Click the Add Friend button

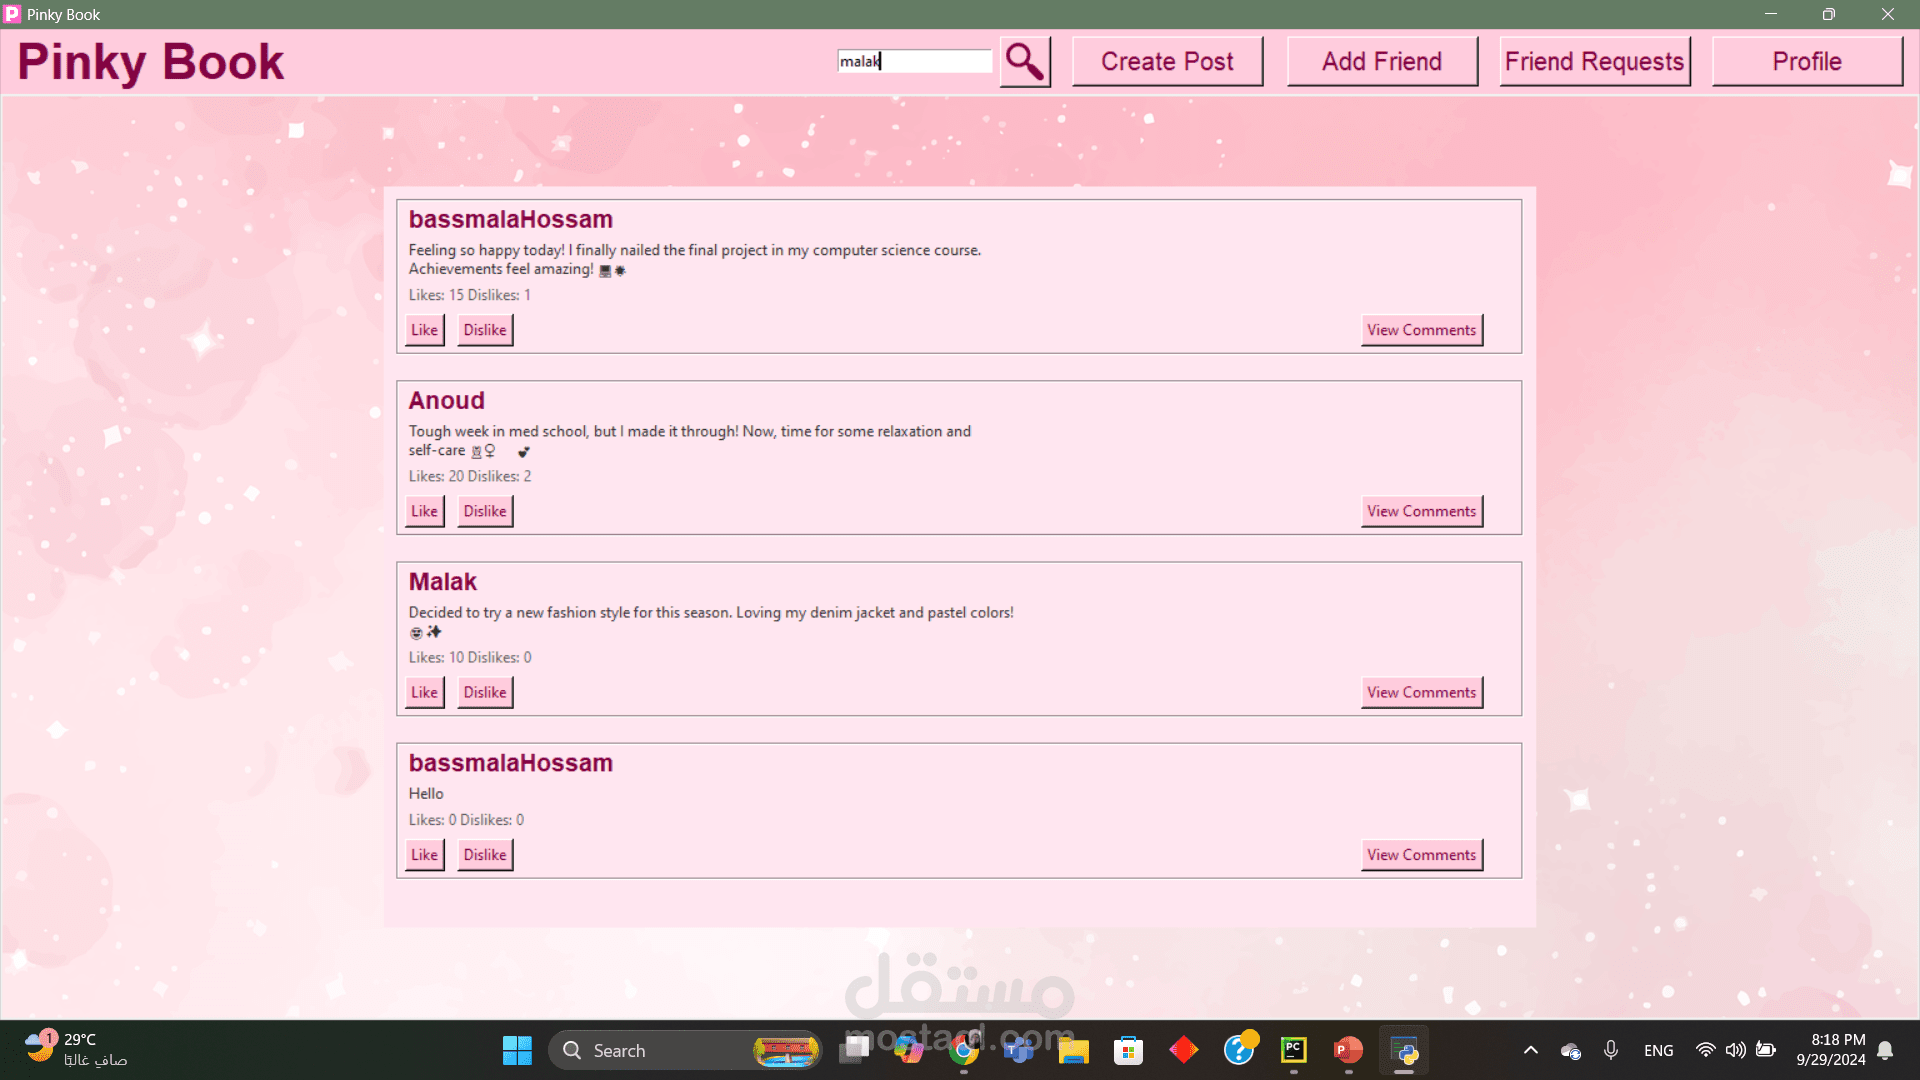1381,62
